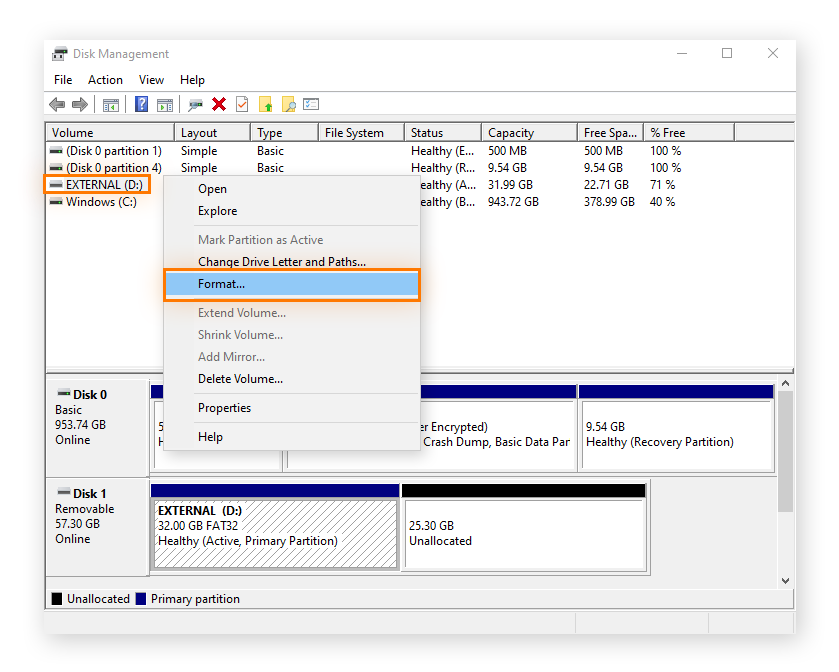Minimize the Disk Management window
839x672 pixels.
(682, 54)
